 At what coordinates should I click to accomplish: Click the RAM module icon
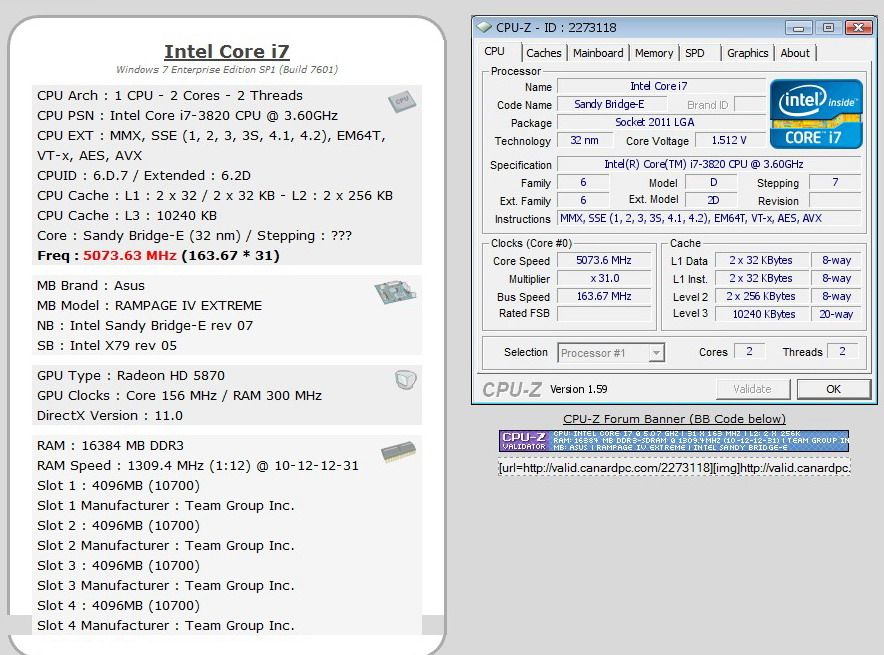click(x=398, y=453)
